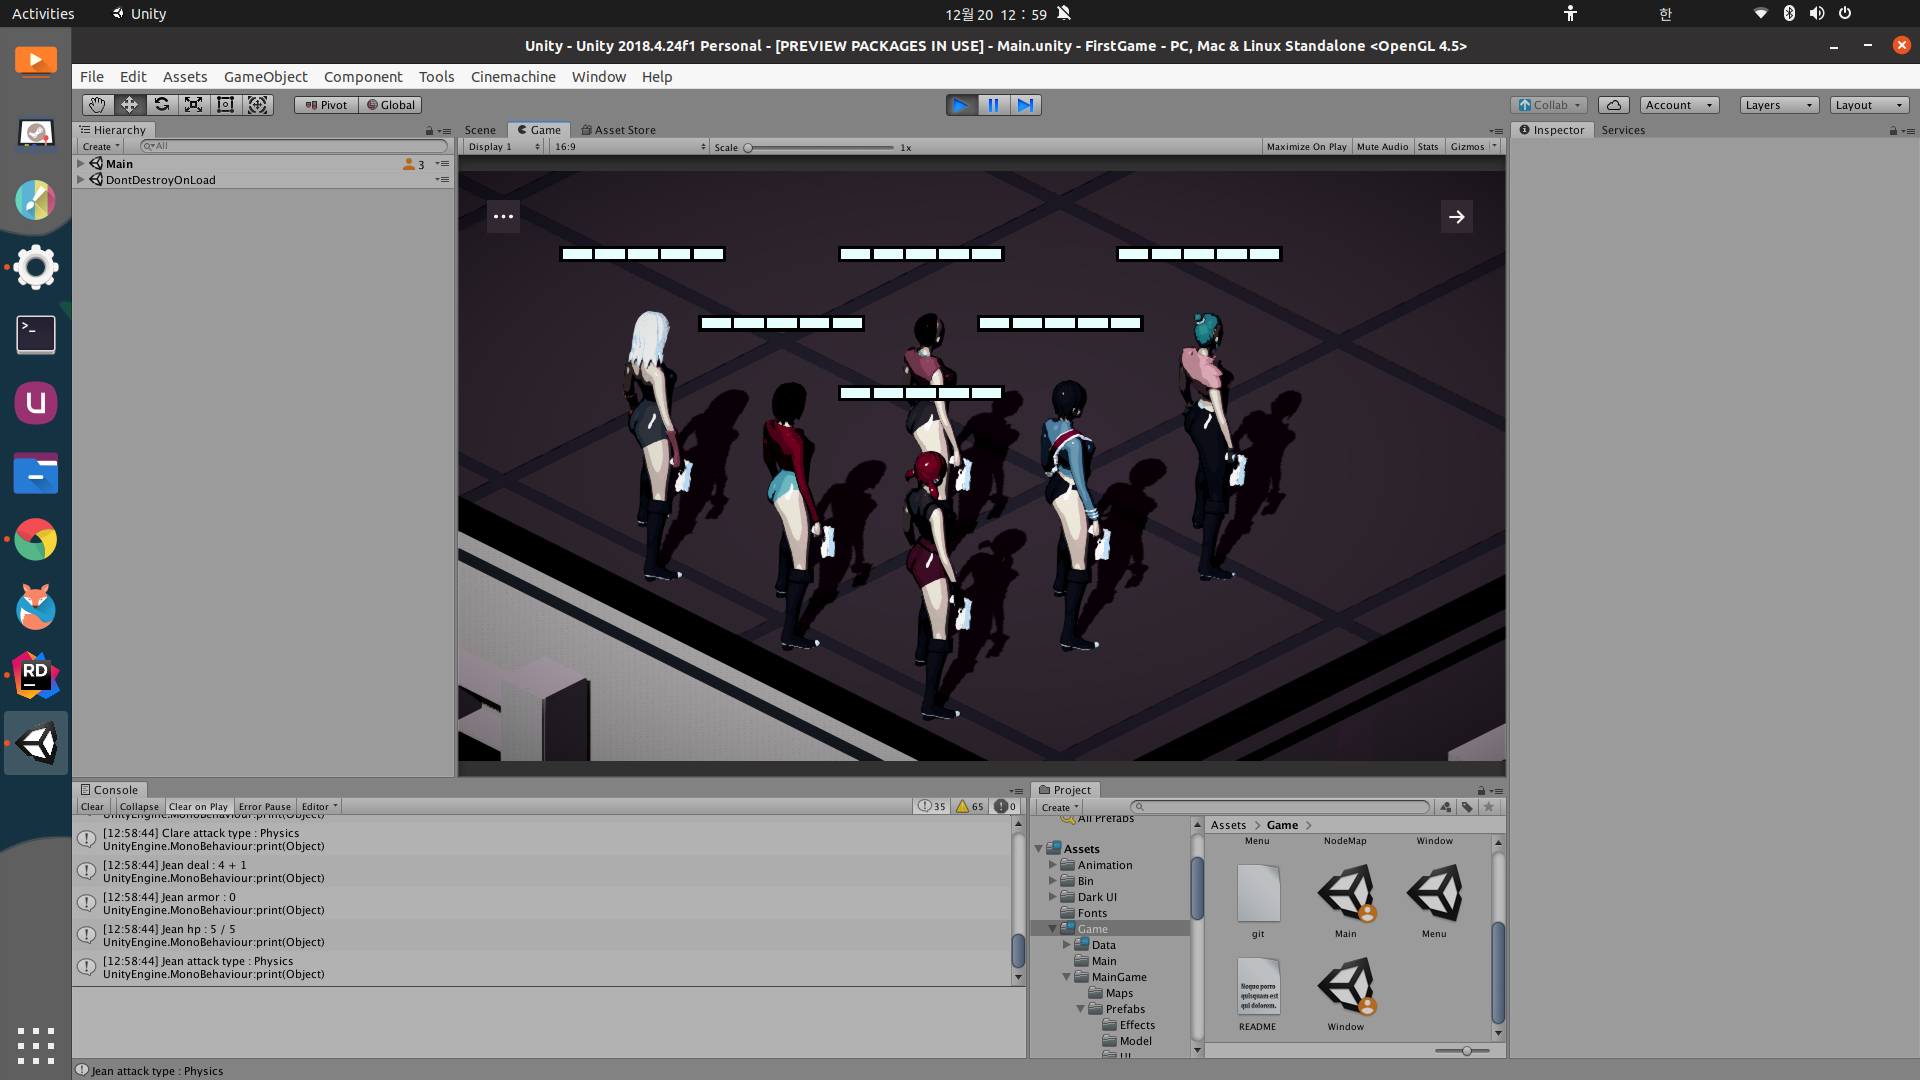The height and width of the screenshot is (1080, 1920).
Task: Switch to the Scene tab
Action: (480, 130)
